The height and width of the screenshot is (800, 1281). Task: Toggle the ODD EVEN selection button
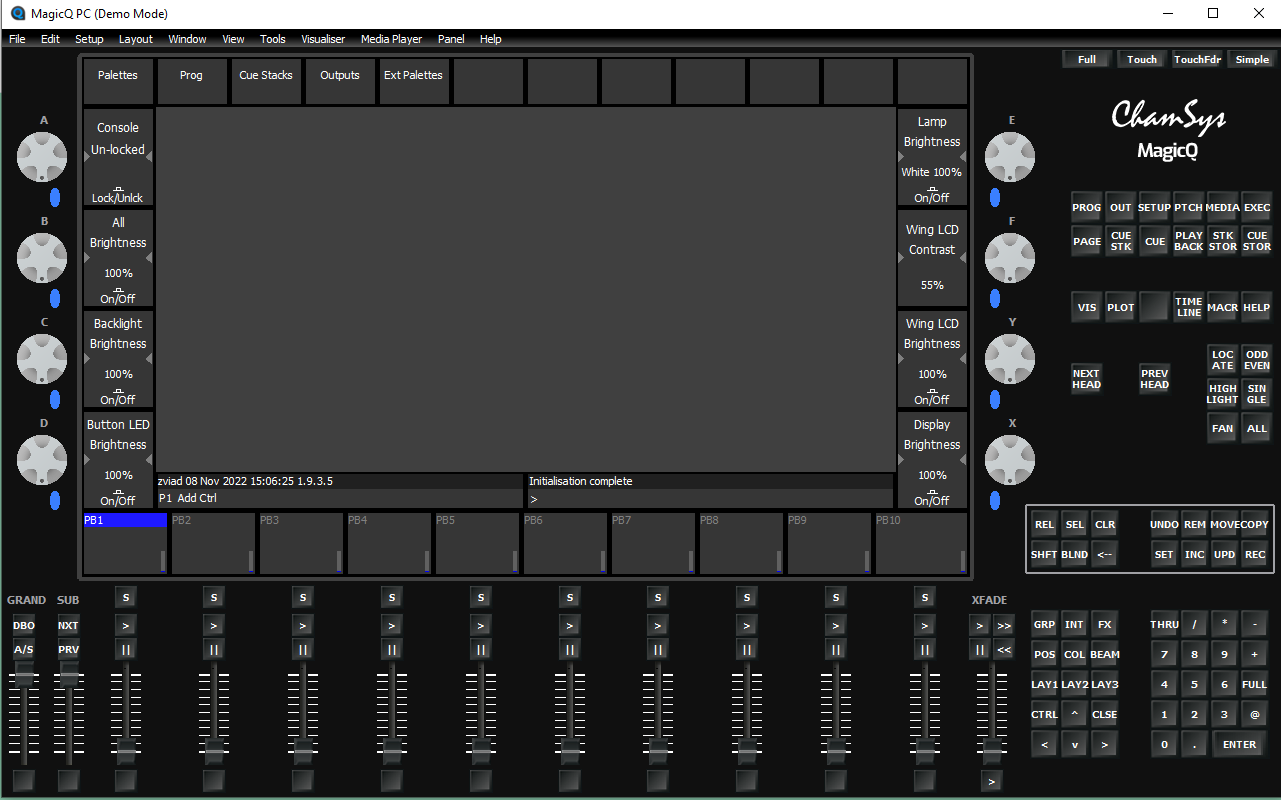pyautogui.click(x=1257, y=360)
